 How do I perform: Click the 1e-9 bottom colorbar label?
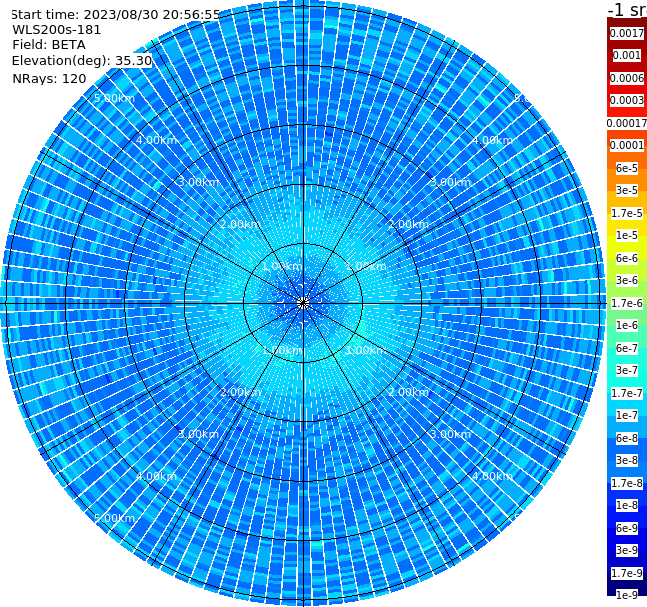[x=627, y=595]
